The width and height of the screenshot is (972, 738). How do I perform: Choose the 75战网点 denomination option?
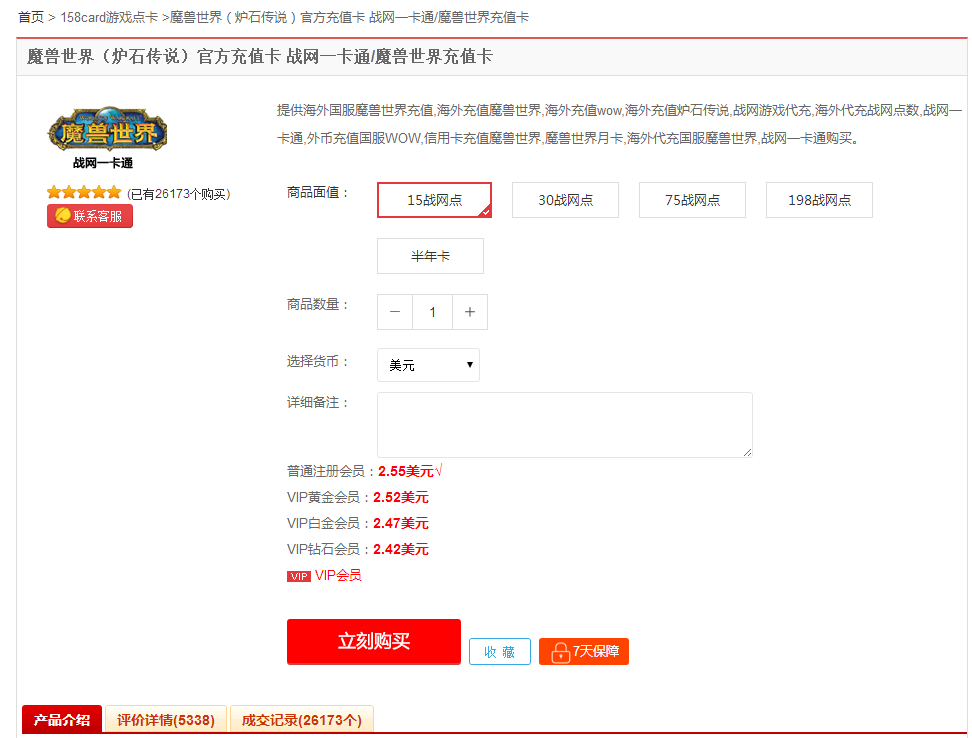click(692, 200)
